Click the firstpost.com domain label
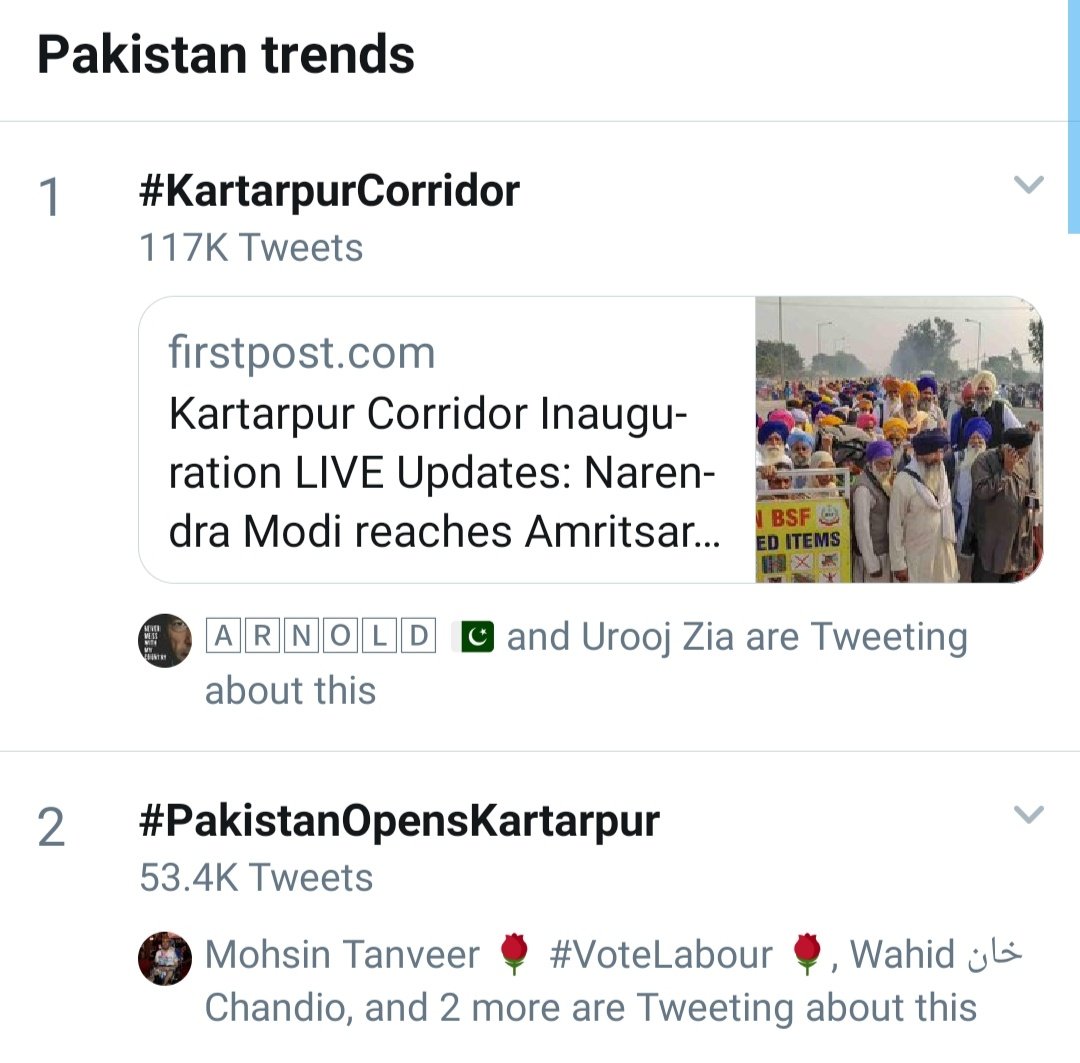Screen dimensions: 1080x1063 [x=302, y=353]
